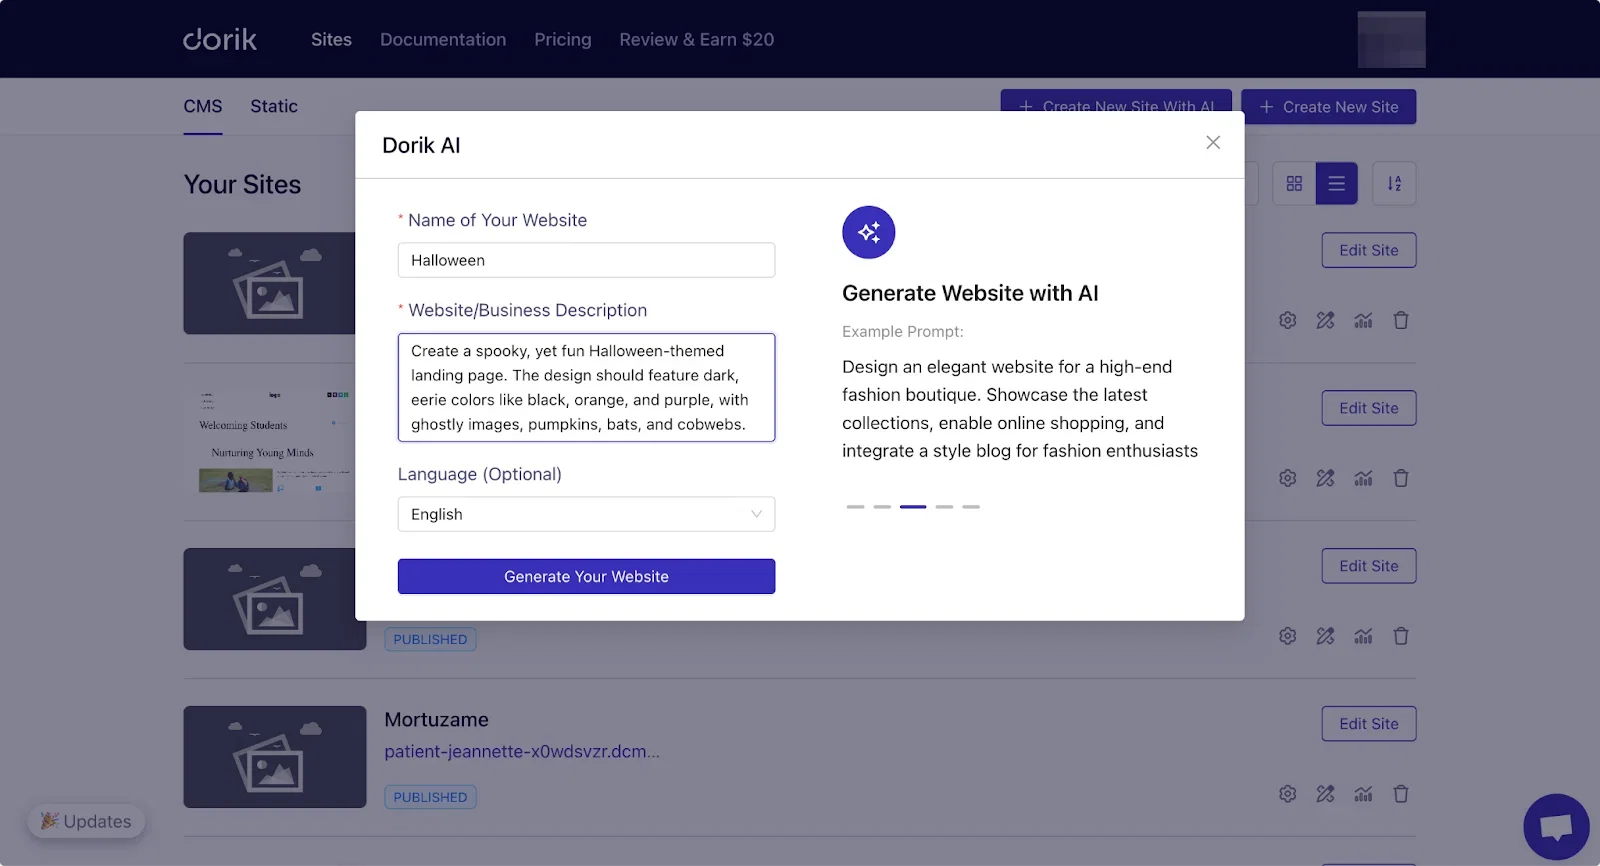Click Edit Site for Welcoming Students site
The height and width of the screenshot is (866, 1600).
tap(1369, 408)
